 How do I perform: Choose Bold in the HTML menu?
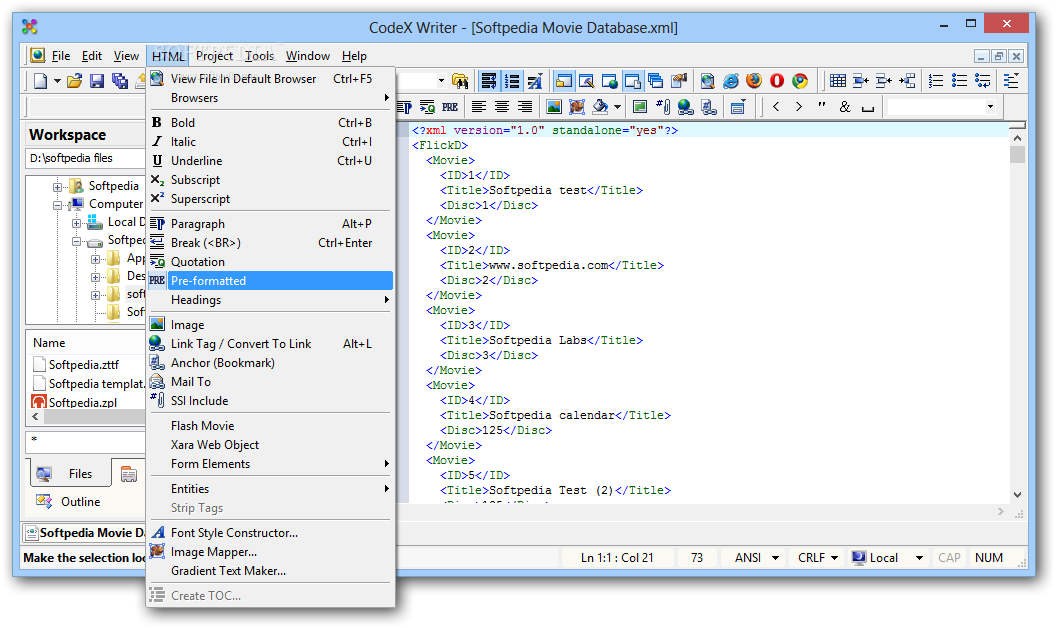pyautogui.click(x=270, y=123)
